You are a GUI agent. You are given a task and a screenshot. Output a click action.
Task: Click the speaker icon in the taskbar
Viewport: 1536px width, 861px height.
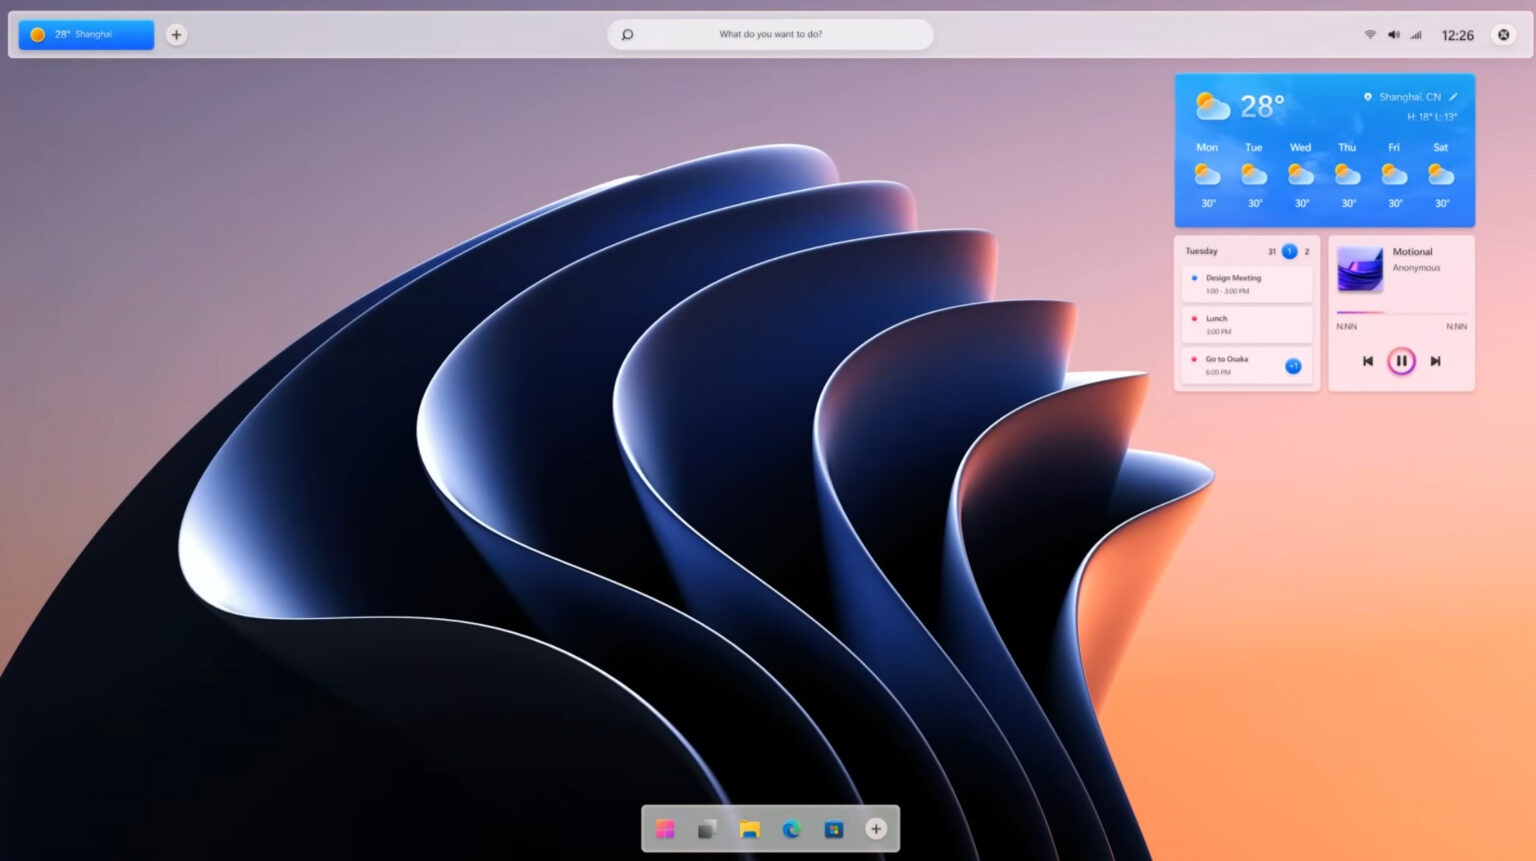click(1393, 33)
